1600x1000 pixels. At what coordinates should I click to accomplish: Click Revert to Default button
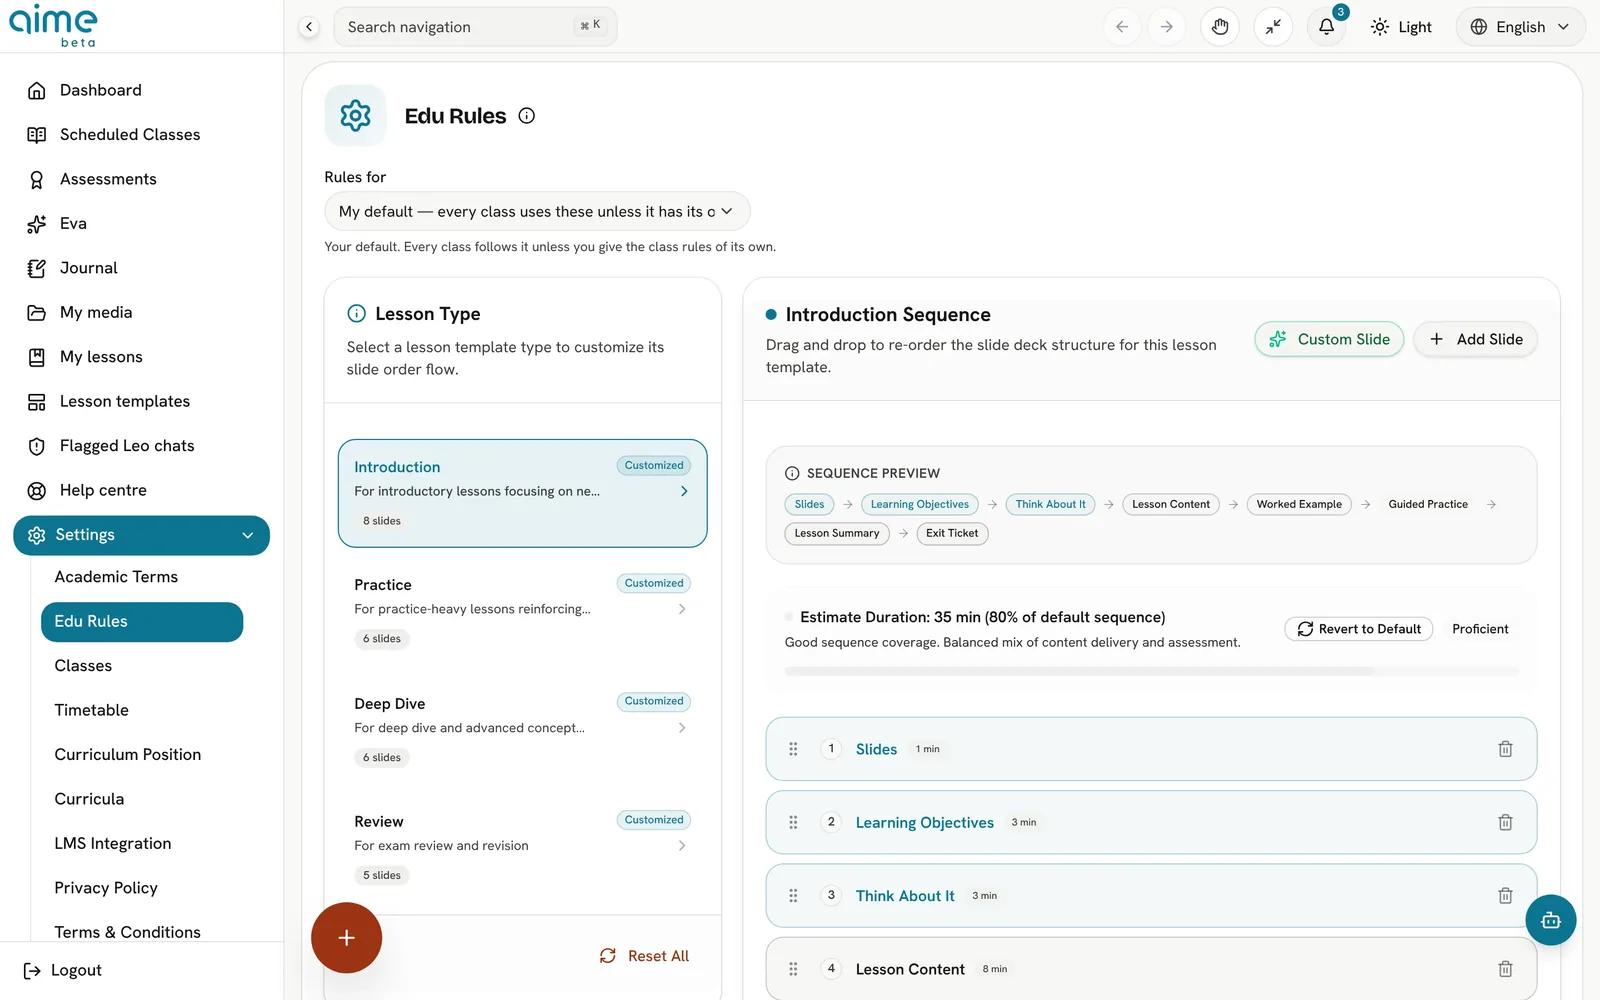click(1359, 629)
